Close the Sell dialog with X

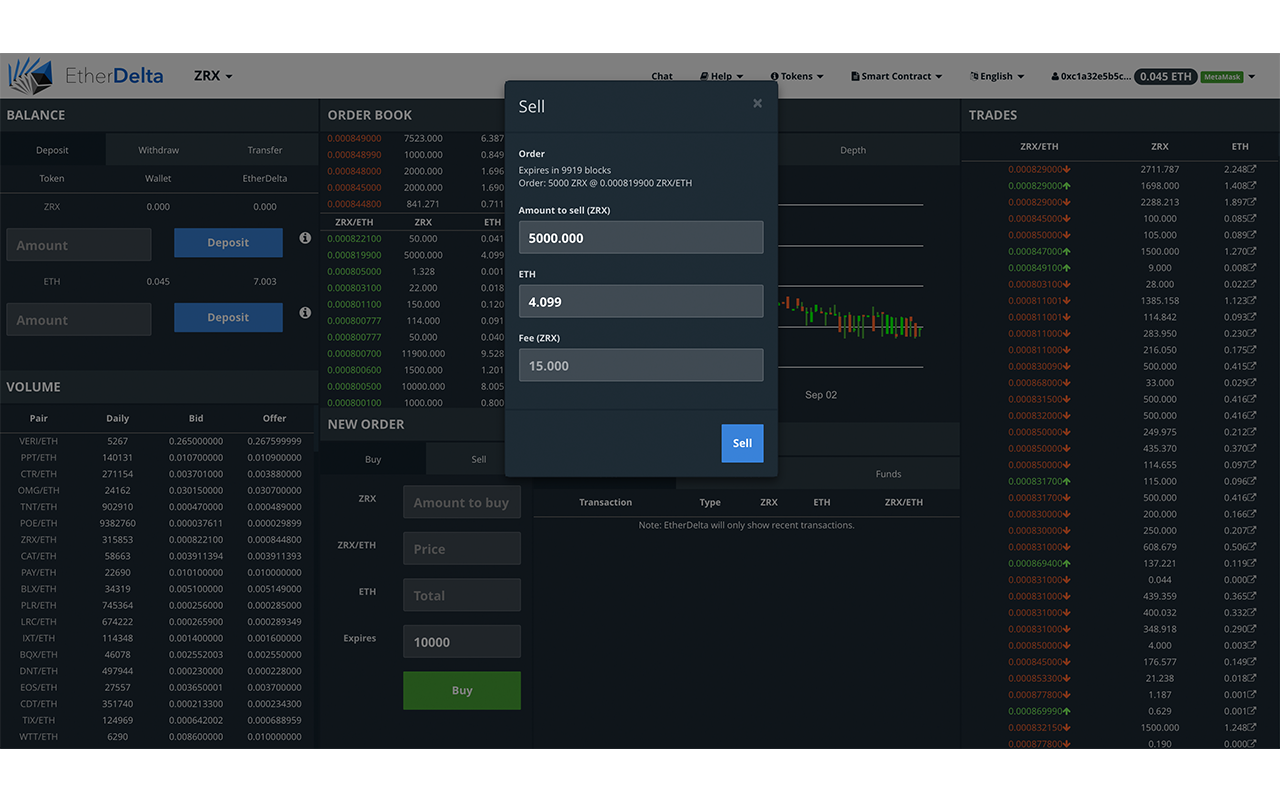click(757, 103)
